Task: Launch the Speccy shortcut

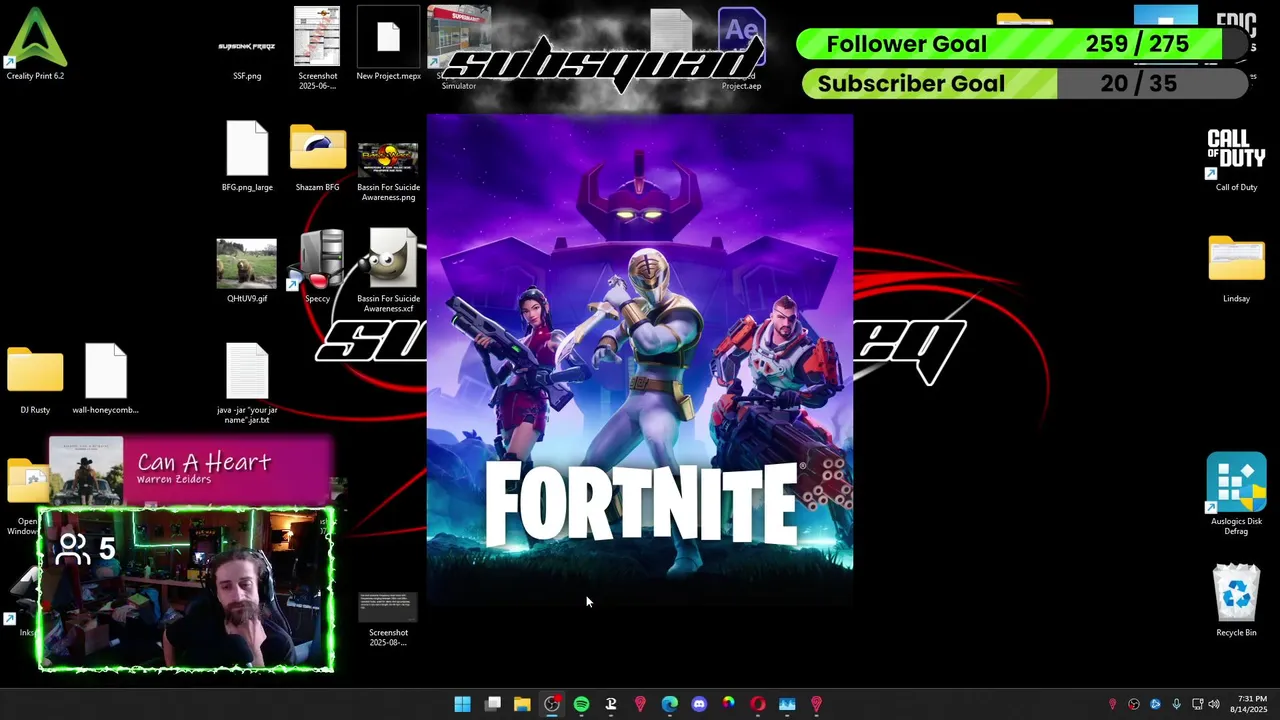Action: coord(317,267)
